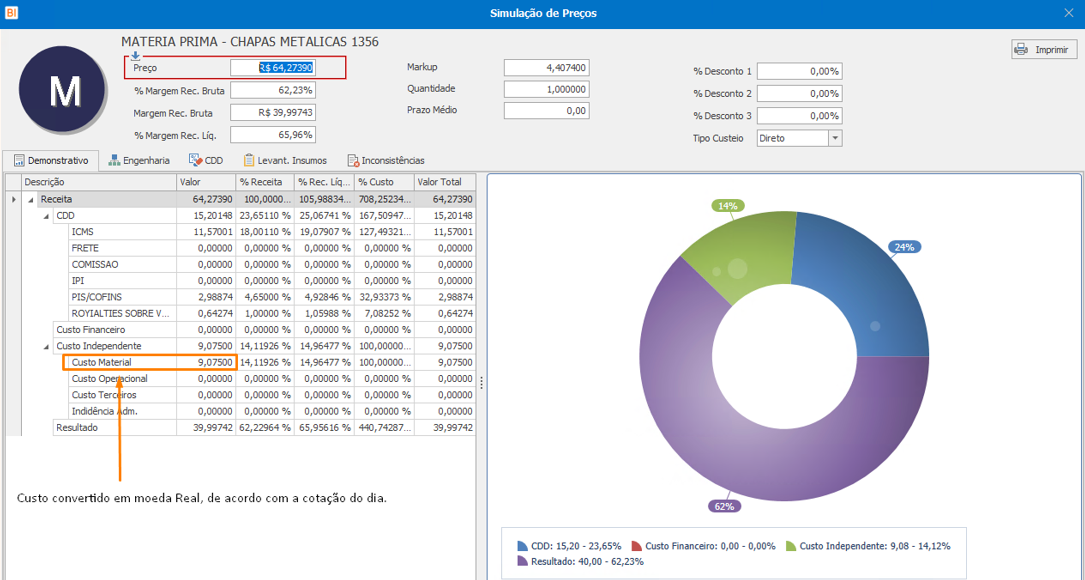Click the green Custo Independente legend swatch
The height and width of the screenshot is (580, 1085).
791,546
